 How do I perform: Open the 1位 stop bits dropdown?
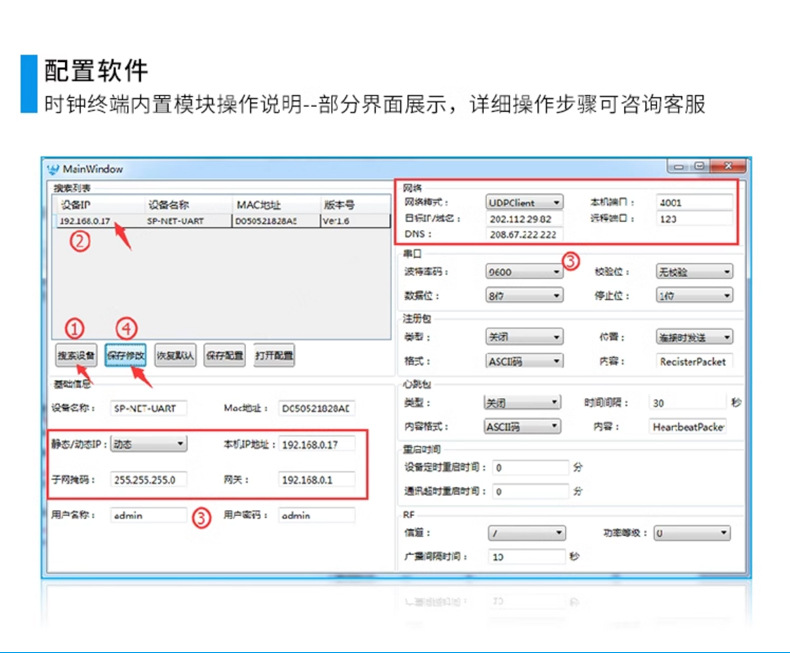pyautogui.click(x=694, y=296)
